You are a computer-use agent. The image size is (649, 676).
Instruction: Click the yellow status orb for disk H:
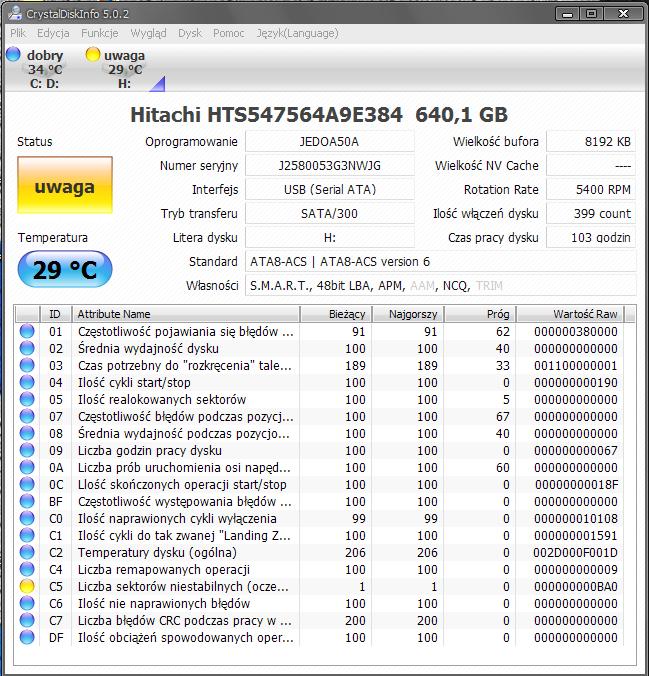(93, 54)
